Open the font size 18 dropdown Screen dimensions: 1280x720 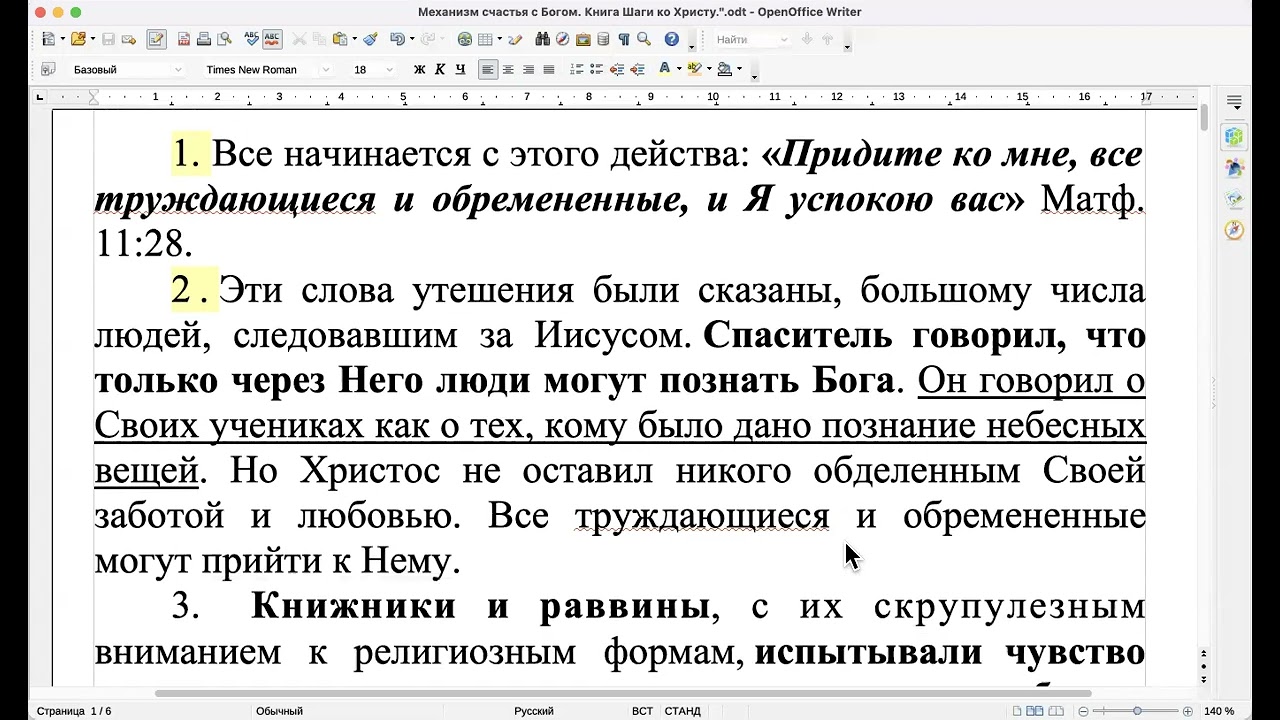click(390, 69)
